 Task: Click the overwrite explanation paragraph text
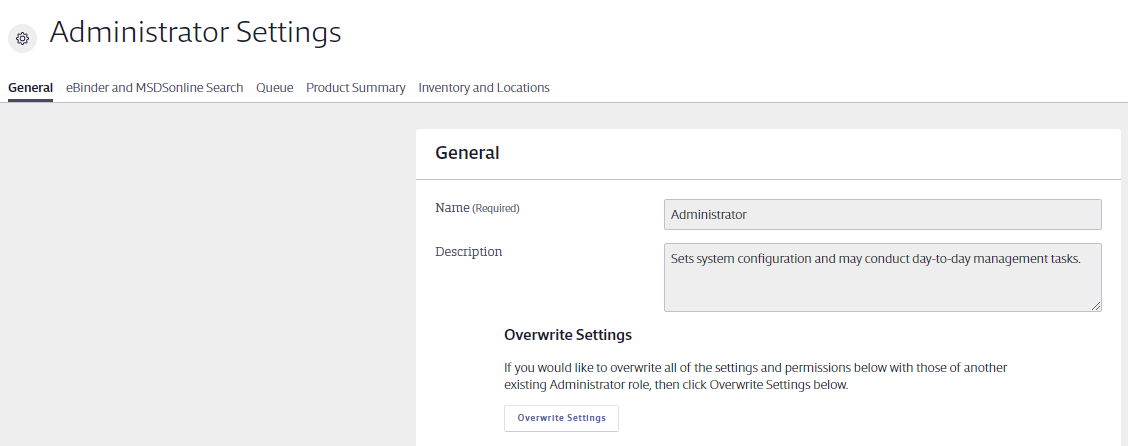click(755, 376)
